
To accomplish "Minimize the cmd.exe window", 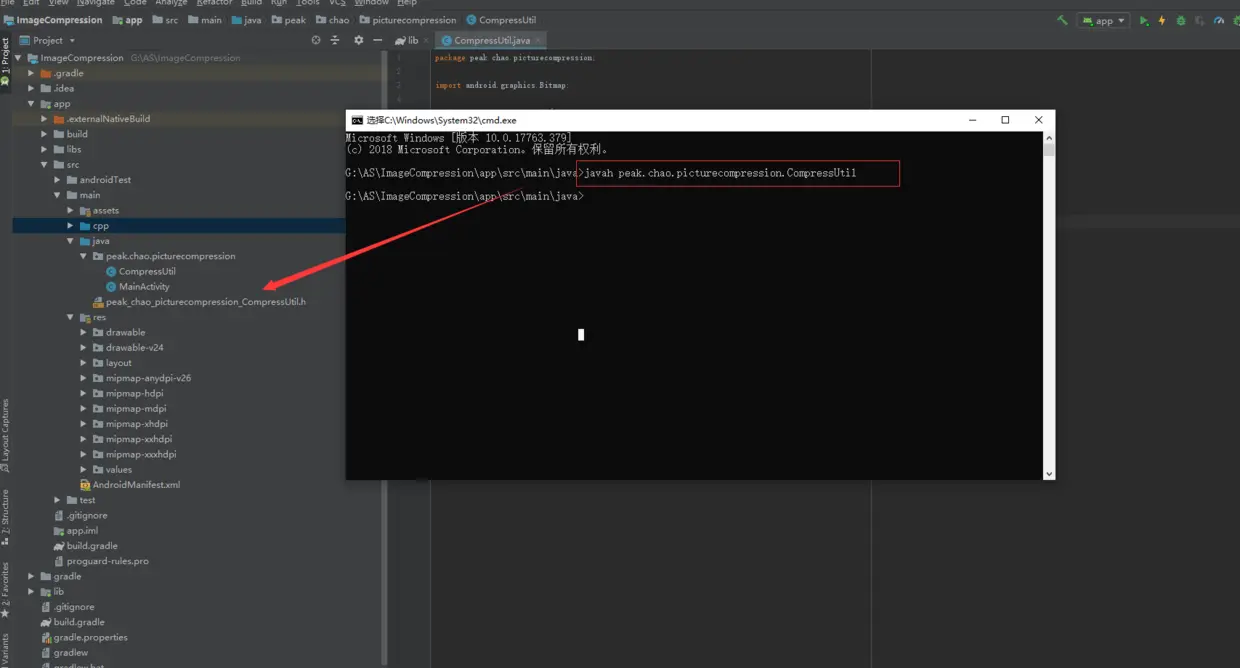I will [x=973, y=120].
